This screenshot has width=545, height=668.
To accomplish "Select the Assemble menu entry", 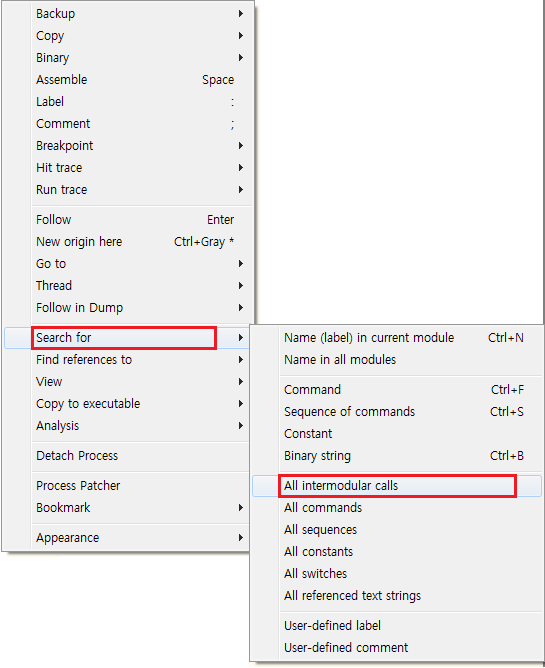I will (127, 80).
